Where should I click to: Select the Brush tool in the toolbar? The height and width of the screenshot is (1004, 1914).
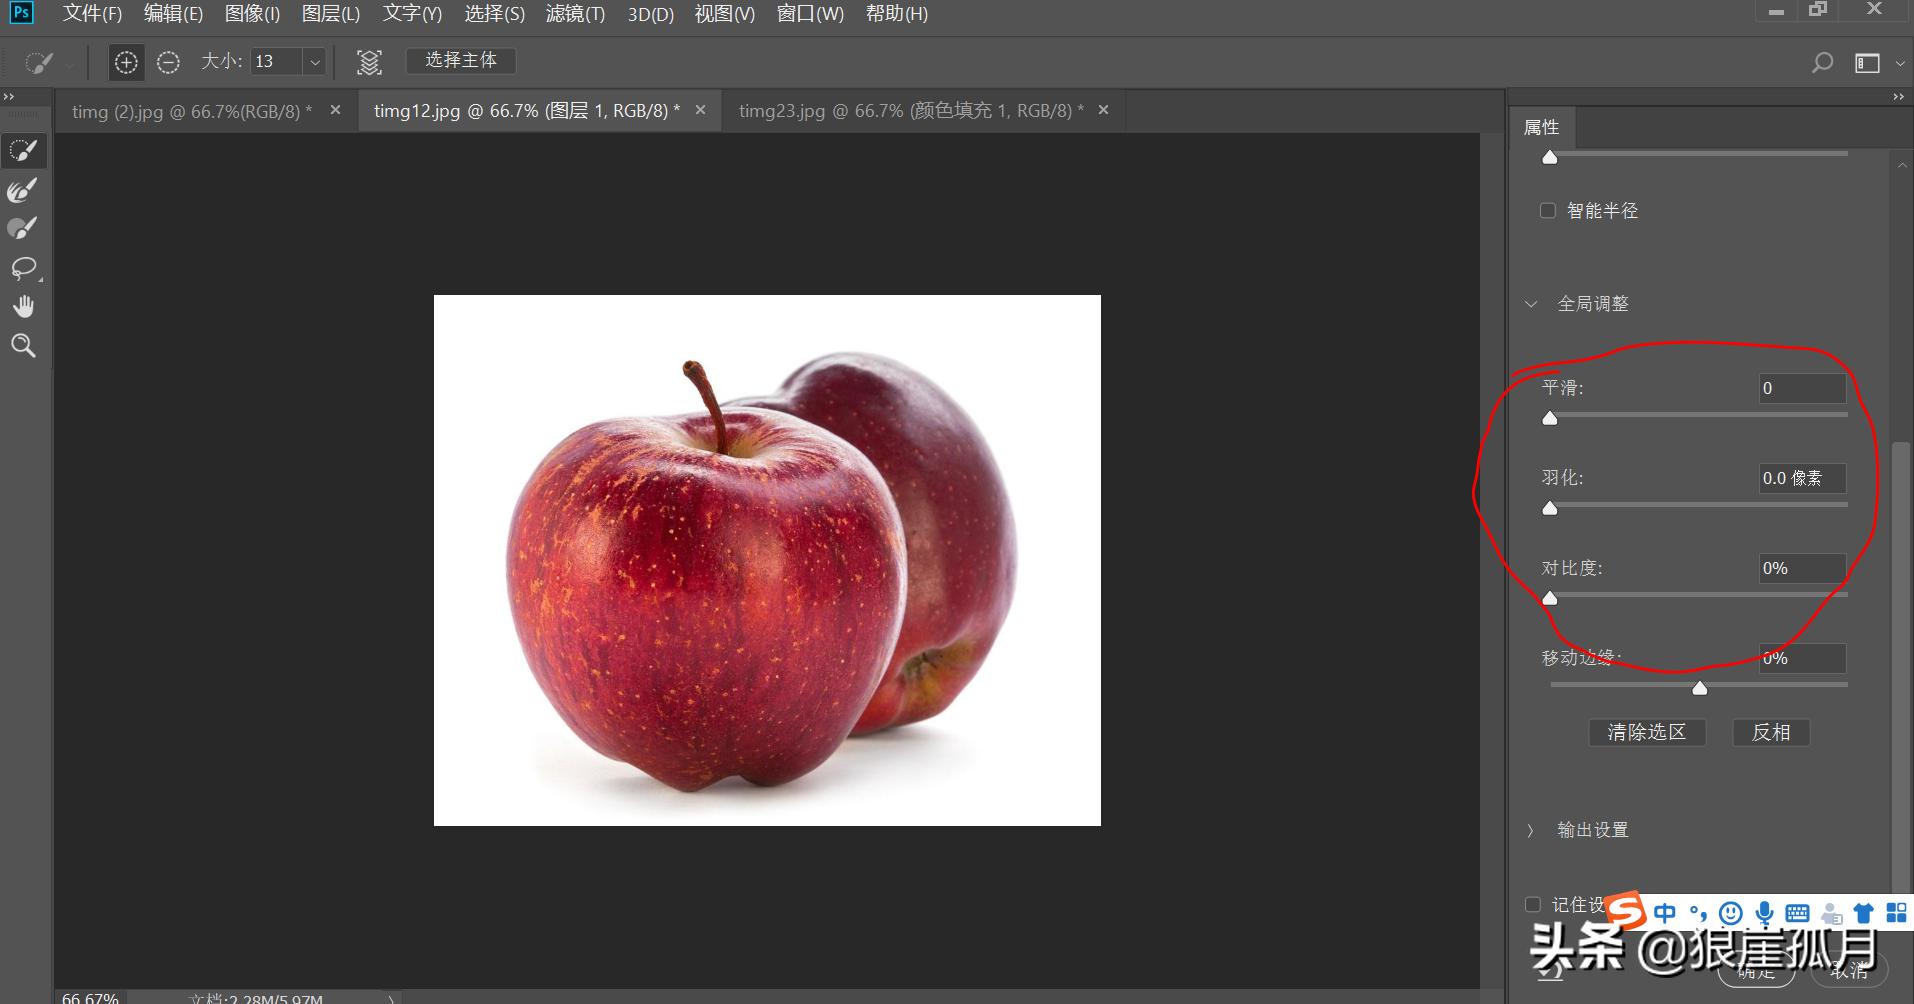coord(24,227)
